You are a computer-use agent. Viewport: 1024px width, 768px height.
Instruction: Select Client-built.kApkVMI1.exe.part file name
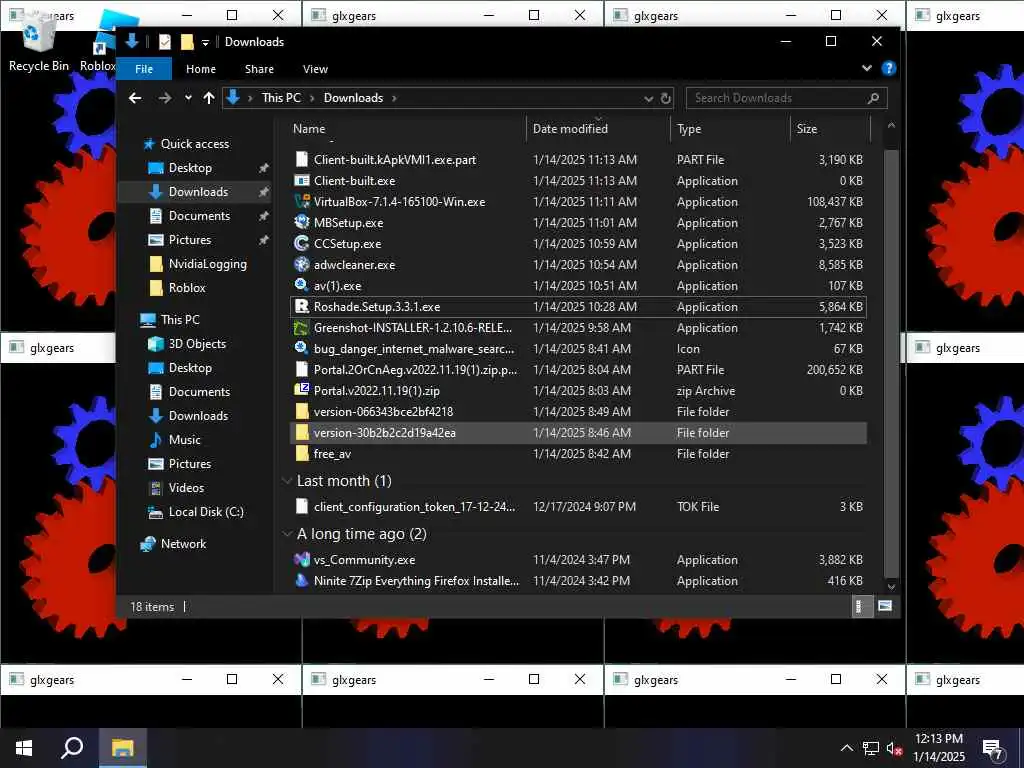[x=394, y=160]
